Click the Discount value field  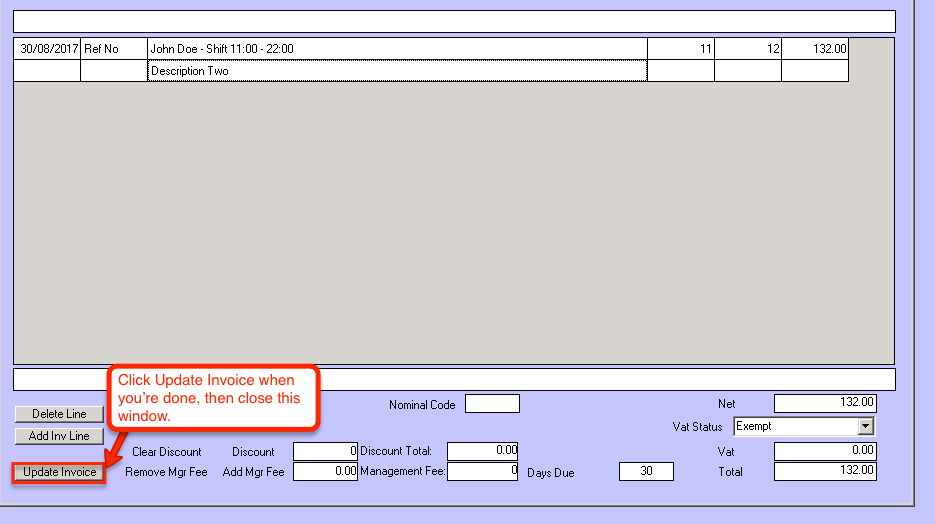point(325,451)
